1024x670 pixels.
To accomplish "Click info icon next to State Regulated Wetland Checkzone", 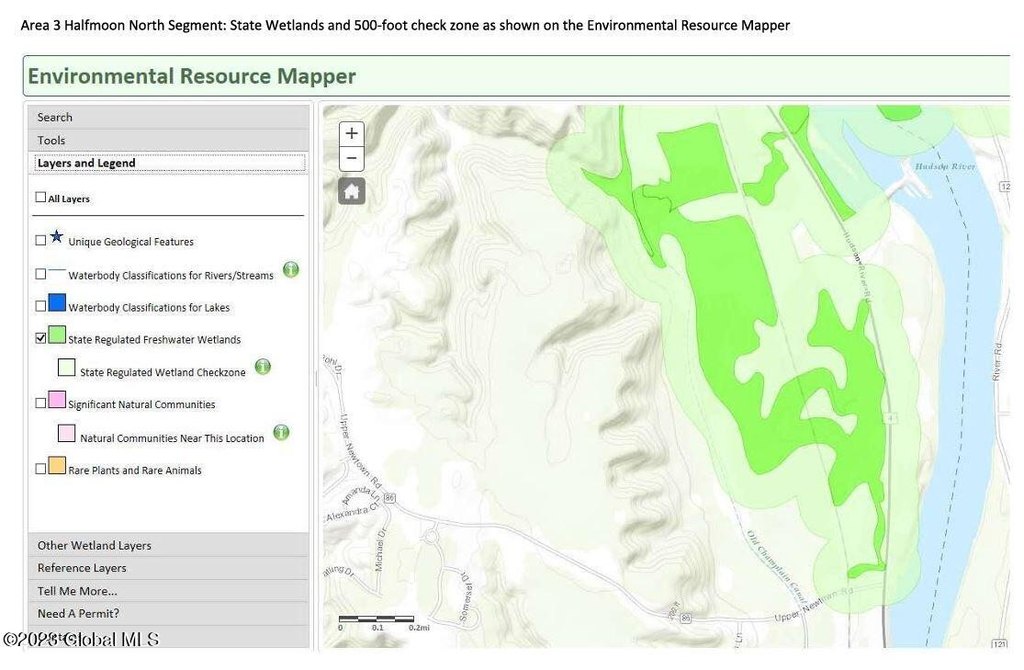I will [x=263, y=367].
